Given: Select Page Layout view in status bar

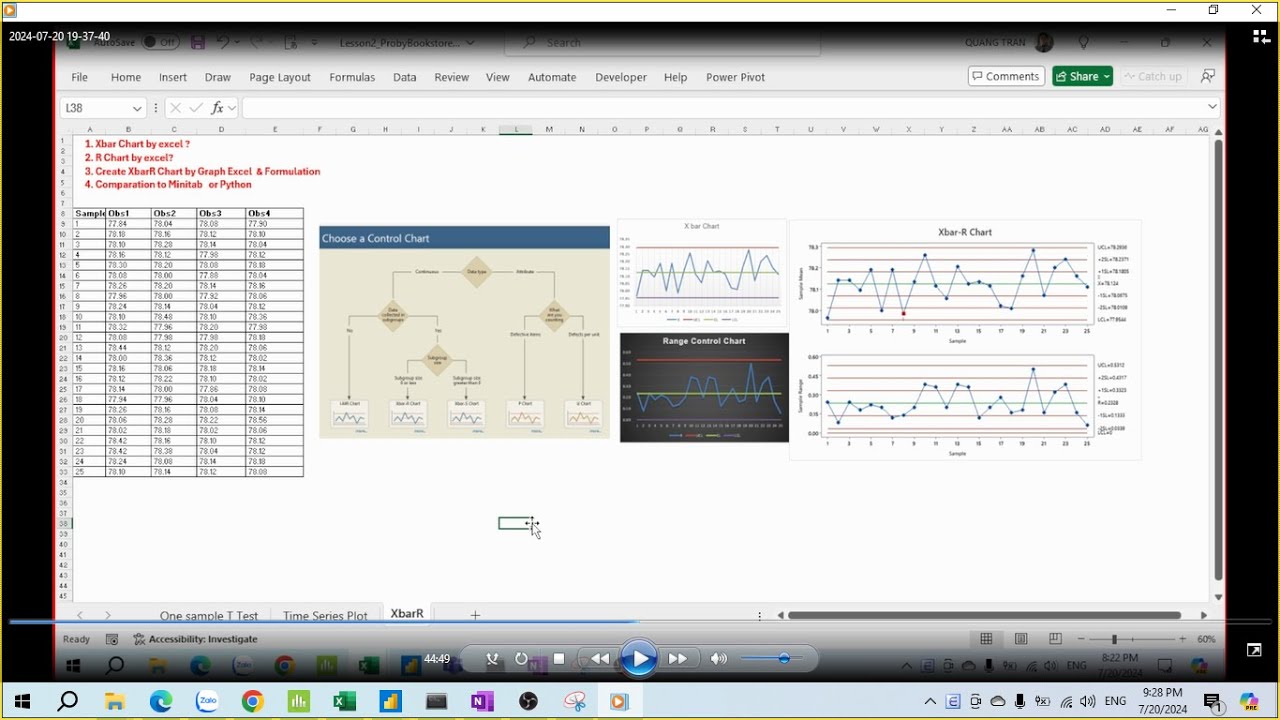Looking at the screenshot, I should [x=1021, y=639].
